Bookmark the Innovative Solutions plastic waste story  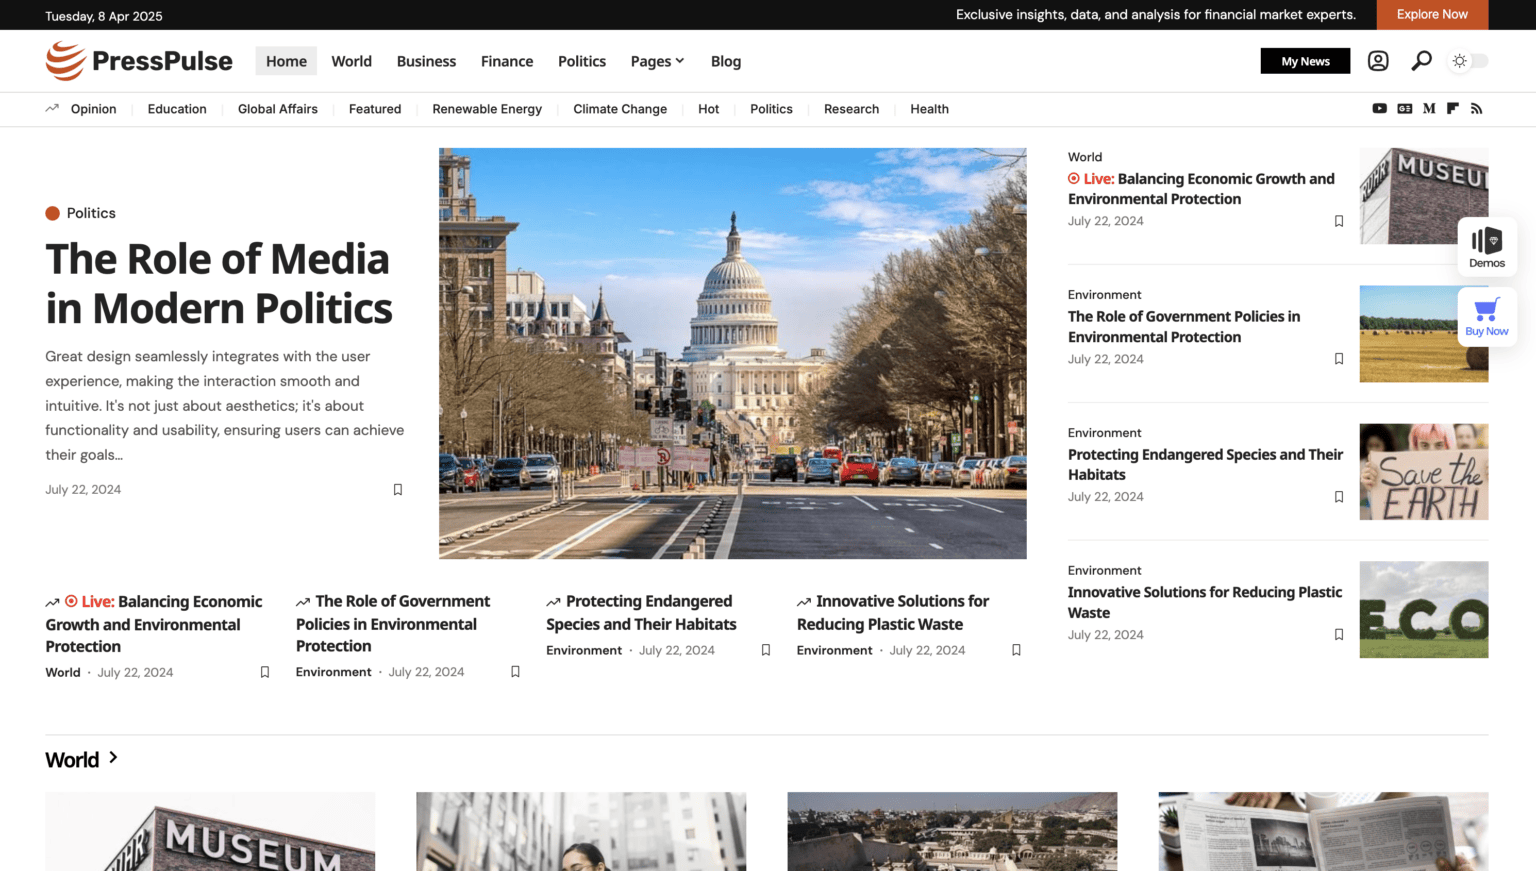(x=1339, y=634)
